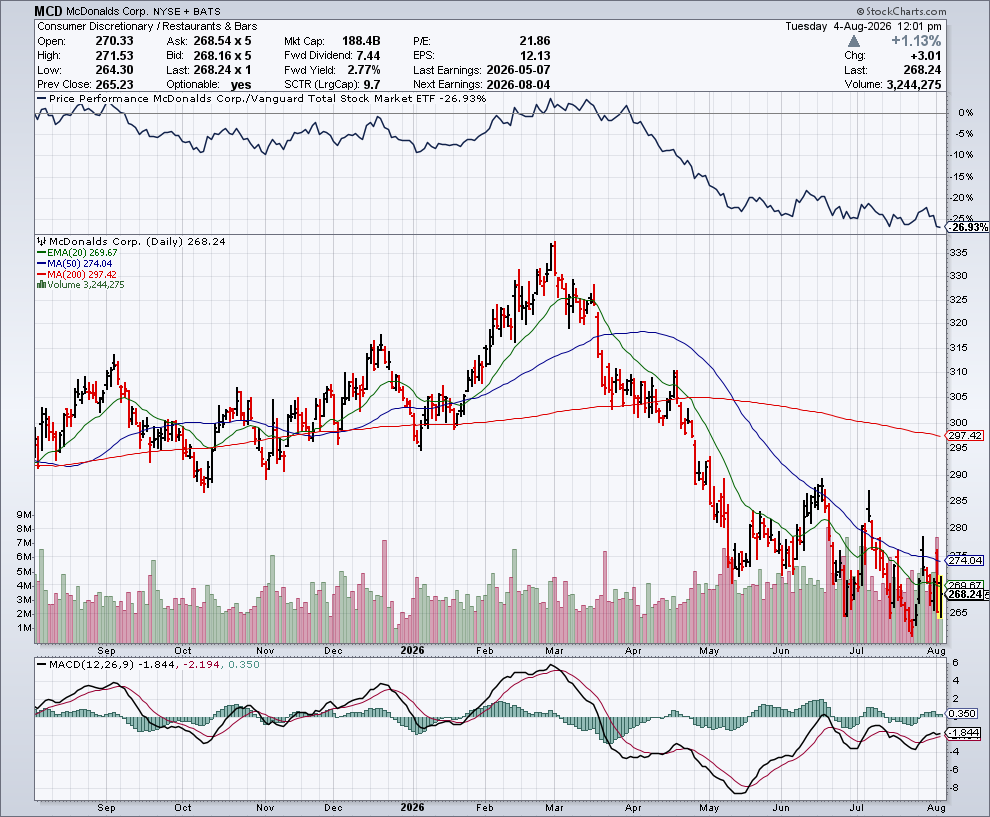The width and height of the screenshot is (990, 817).
Task: Click the volume bars icon in the legend
Action: point(42,285)
